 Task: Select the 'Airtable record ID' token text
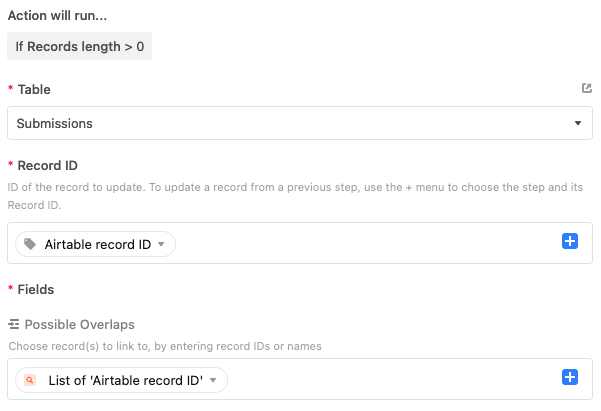coord(97,244)
